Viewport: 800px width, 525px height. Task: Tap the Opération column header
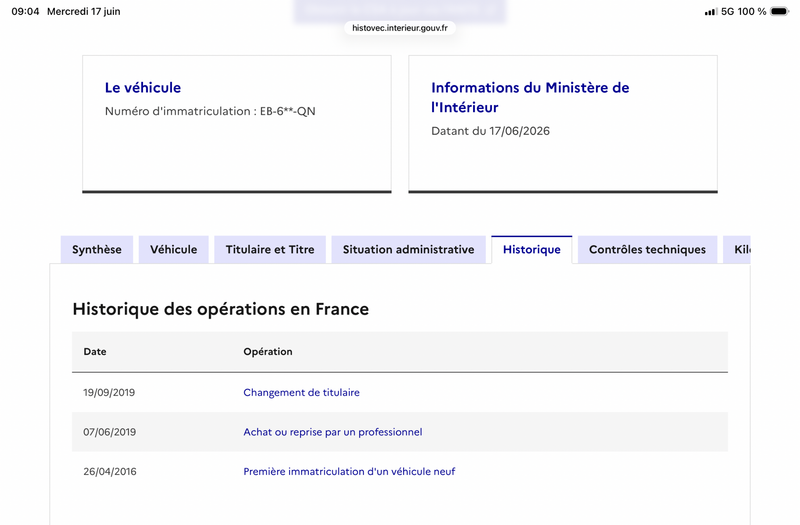click(x=268, y=352)
